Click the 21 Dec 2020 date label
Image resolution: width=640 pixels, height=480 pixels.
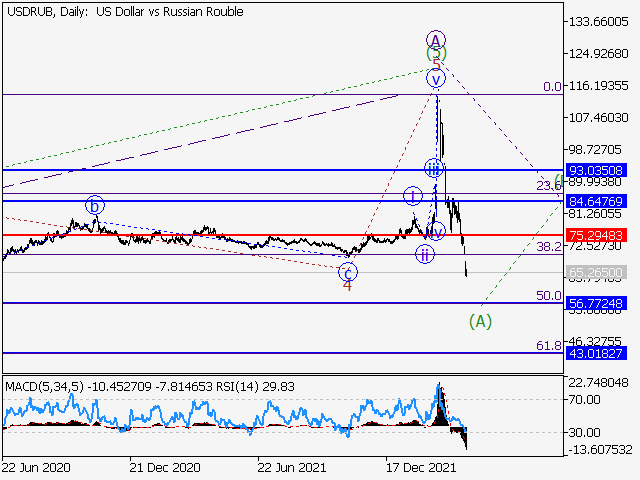coord(165,467)
